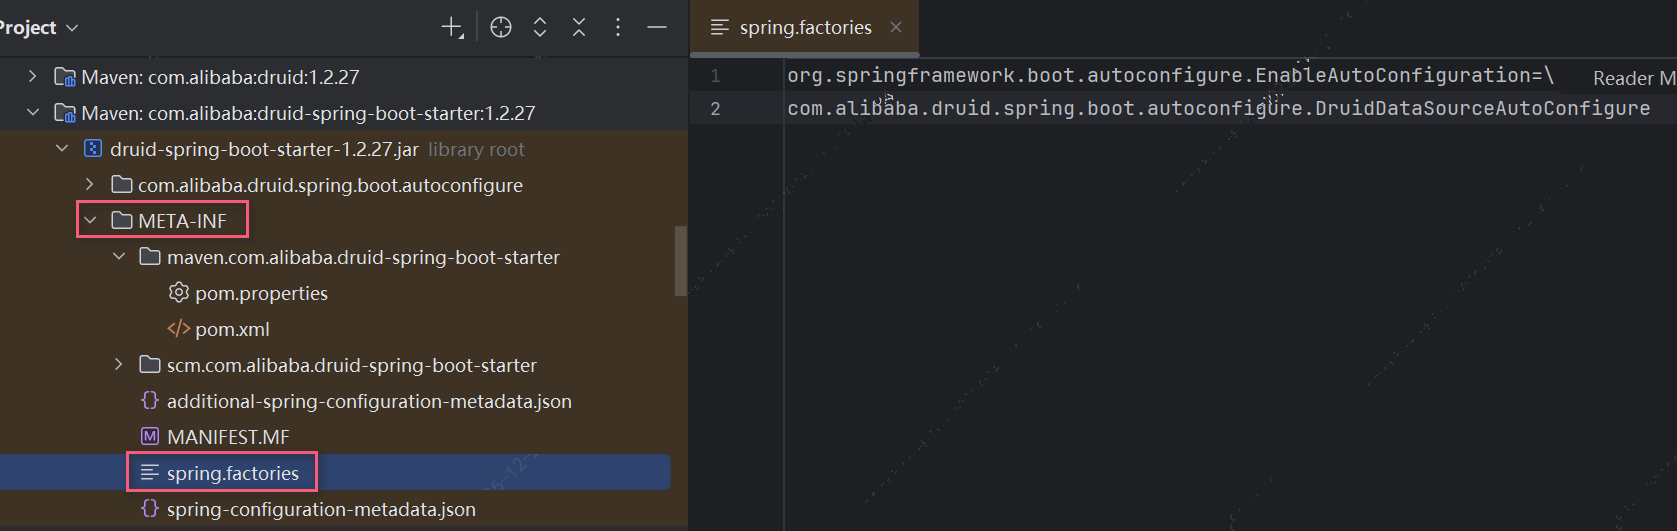
Task: Click Expand Selected arrows icon
Action: click(540, 28)
